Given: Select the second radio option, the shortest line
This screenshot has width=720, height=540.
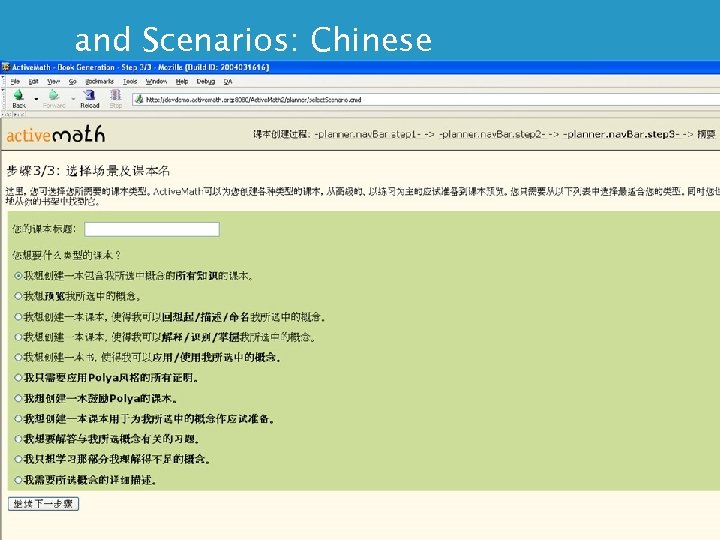Looking at the screenshot, I should [x=18, y=296].
